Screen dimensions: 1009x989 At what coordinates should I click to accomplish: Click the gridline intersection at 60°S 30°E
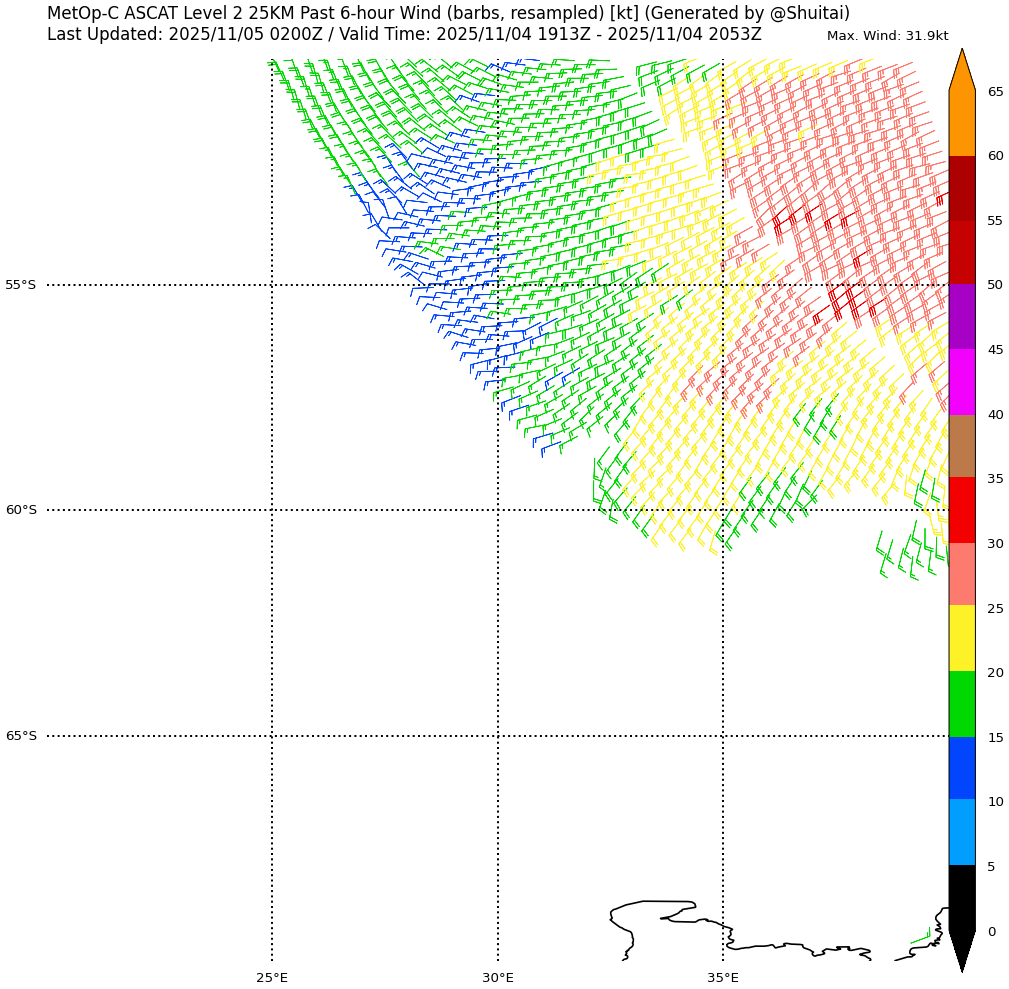tap(498, 510)
